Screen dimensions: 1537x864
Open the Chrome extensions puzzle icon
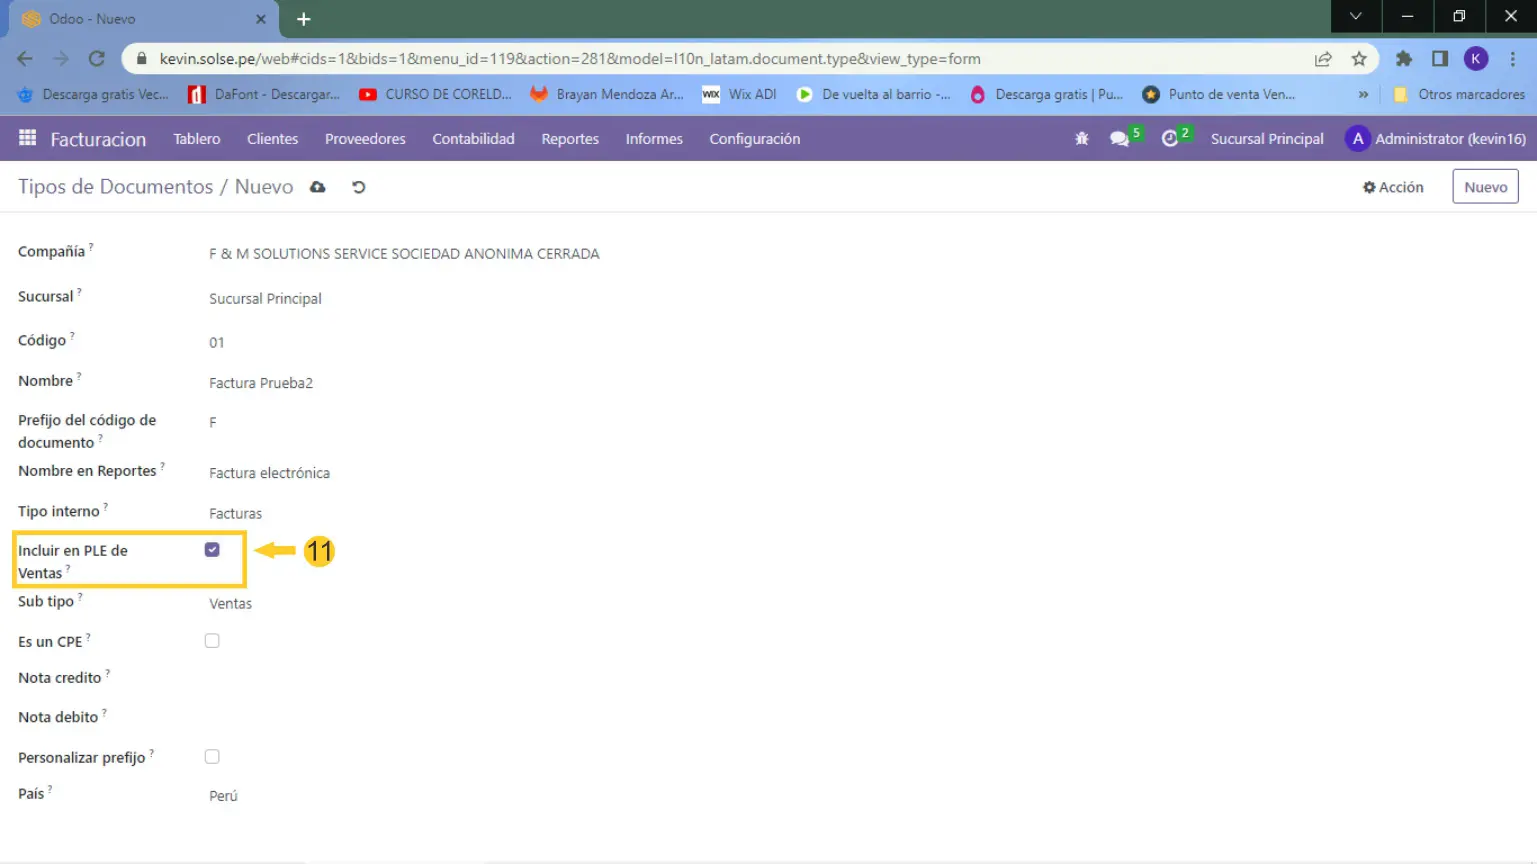click(1404, 59)
